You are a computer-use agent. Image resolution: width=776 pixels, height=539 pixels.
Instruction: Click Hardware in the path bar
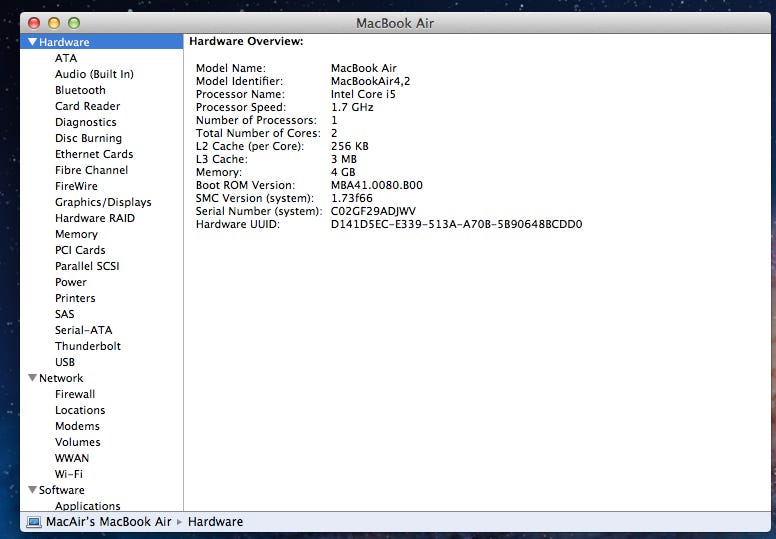(215, 522)
